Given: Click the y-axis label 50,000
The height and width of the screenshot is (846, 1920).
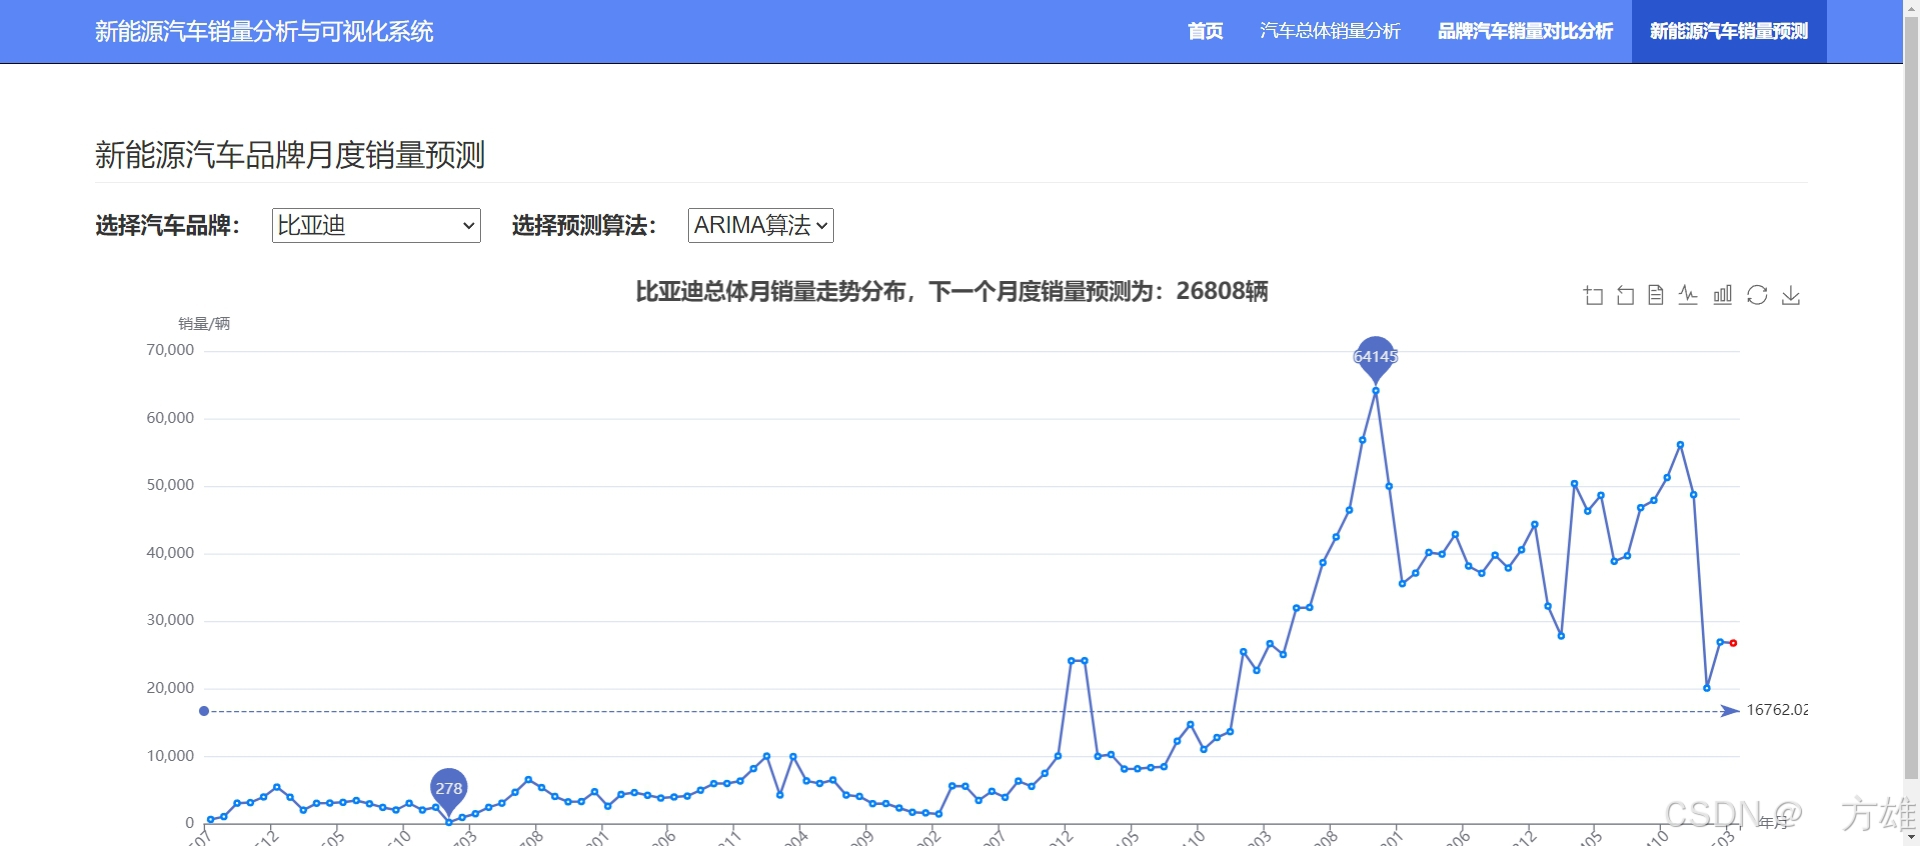Looking at the screenshot, I should [x=170, y=485].
